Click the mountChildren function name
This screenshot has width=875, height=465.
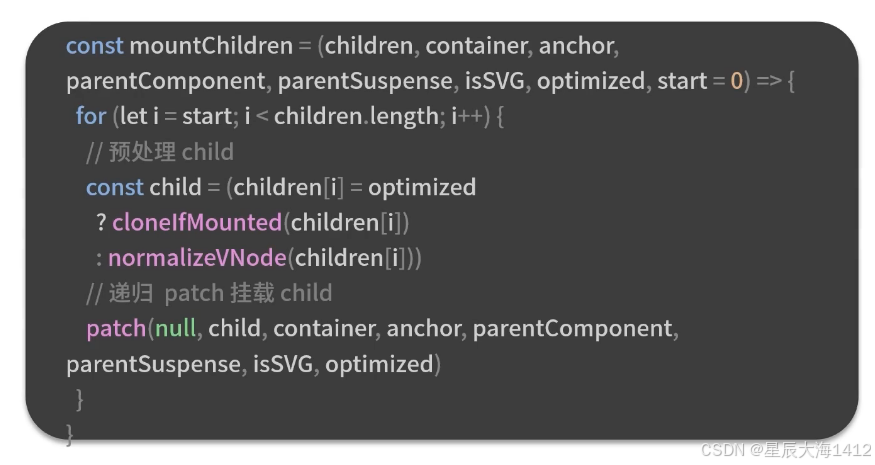pyautogui.click(x=211, y=46)
